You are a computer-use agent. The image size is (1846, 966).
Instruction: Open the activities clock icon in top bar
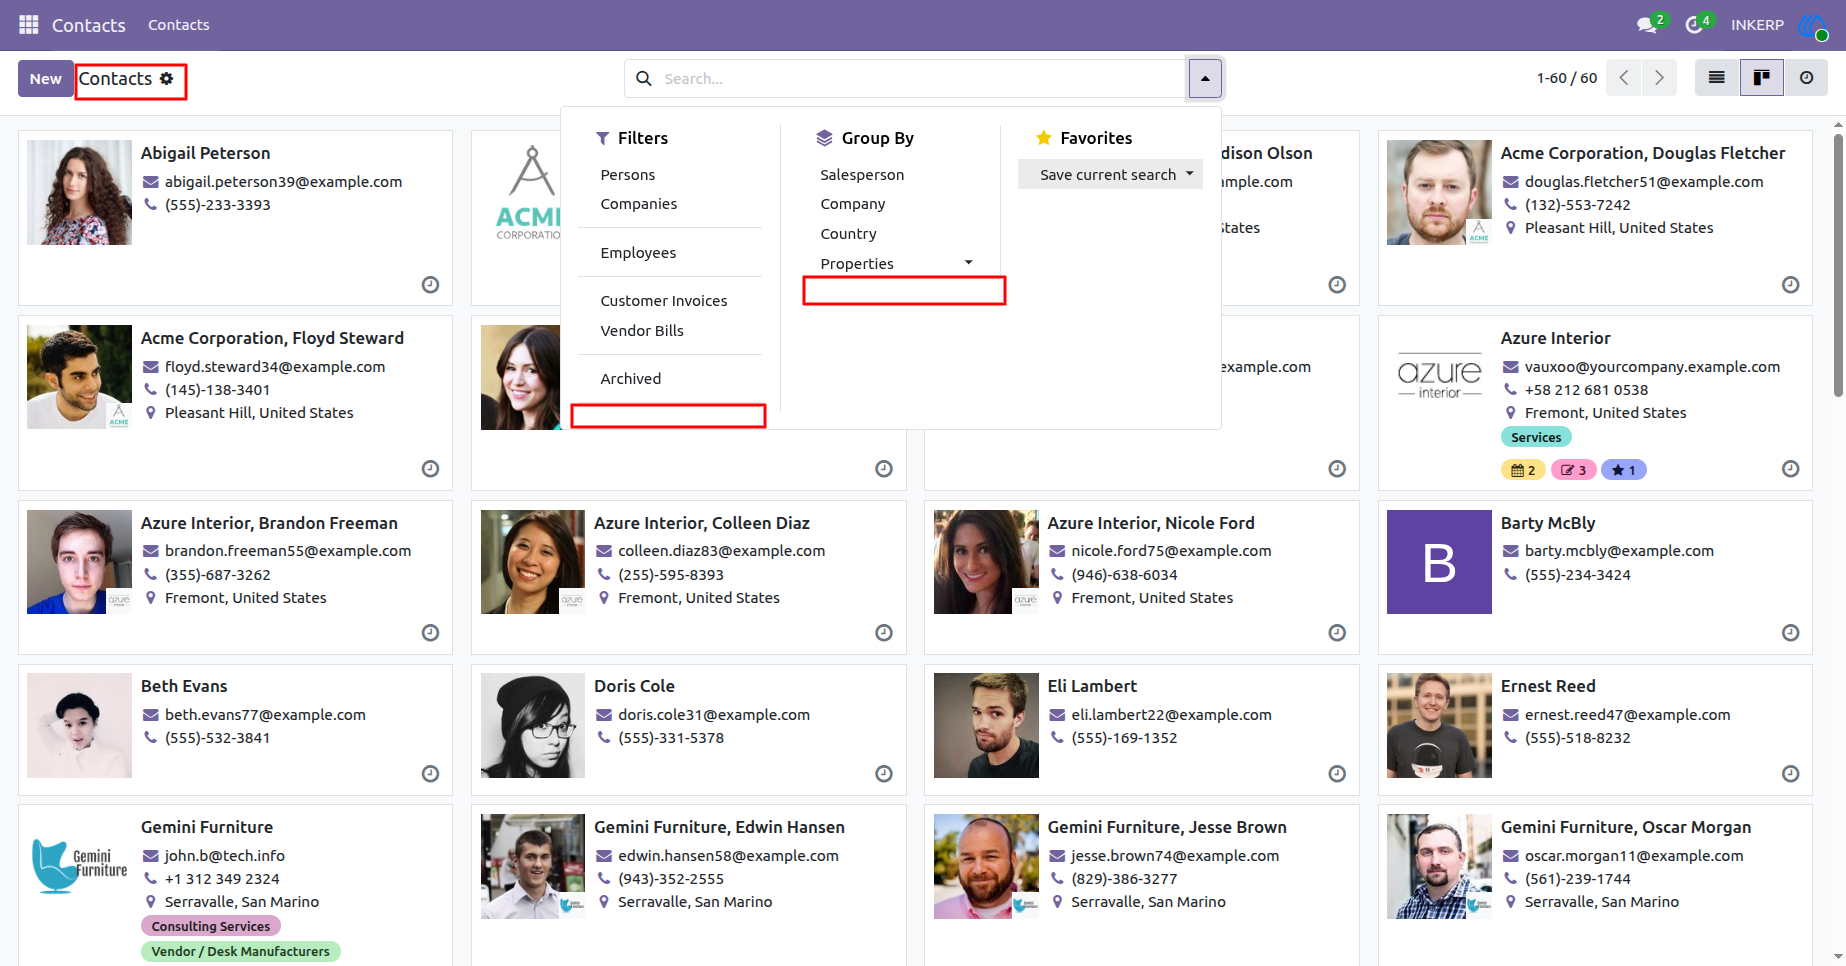tap(1694, 25)
